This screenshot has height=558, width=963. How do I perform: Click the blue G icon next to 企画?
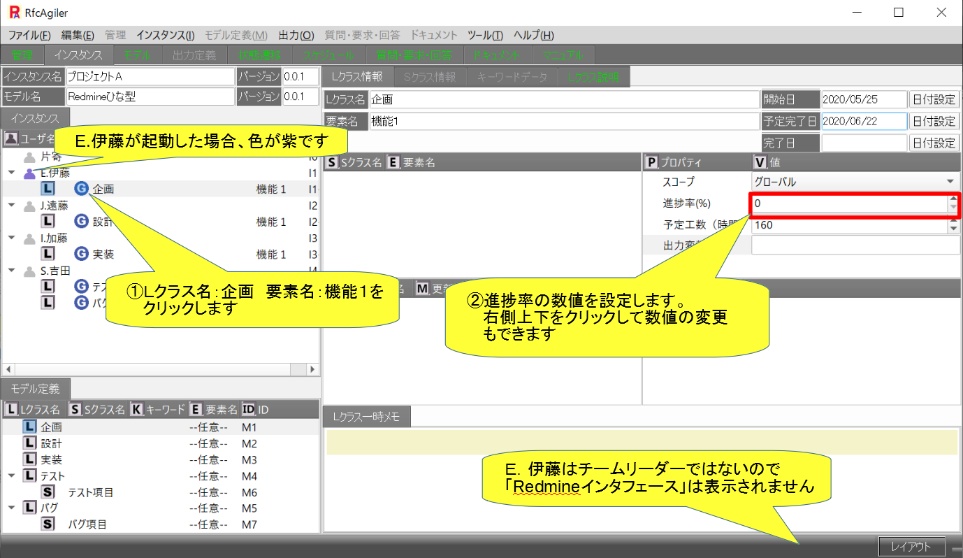pyautogui.click(x=81, y=188)
